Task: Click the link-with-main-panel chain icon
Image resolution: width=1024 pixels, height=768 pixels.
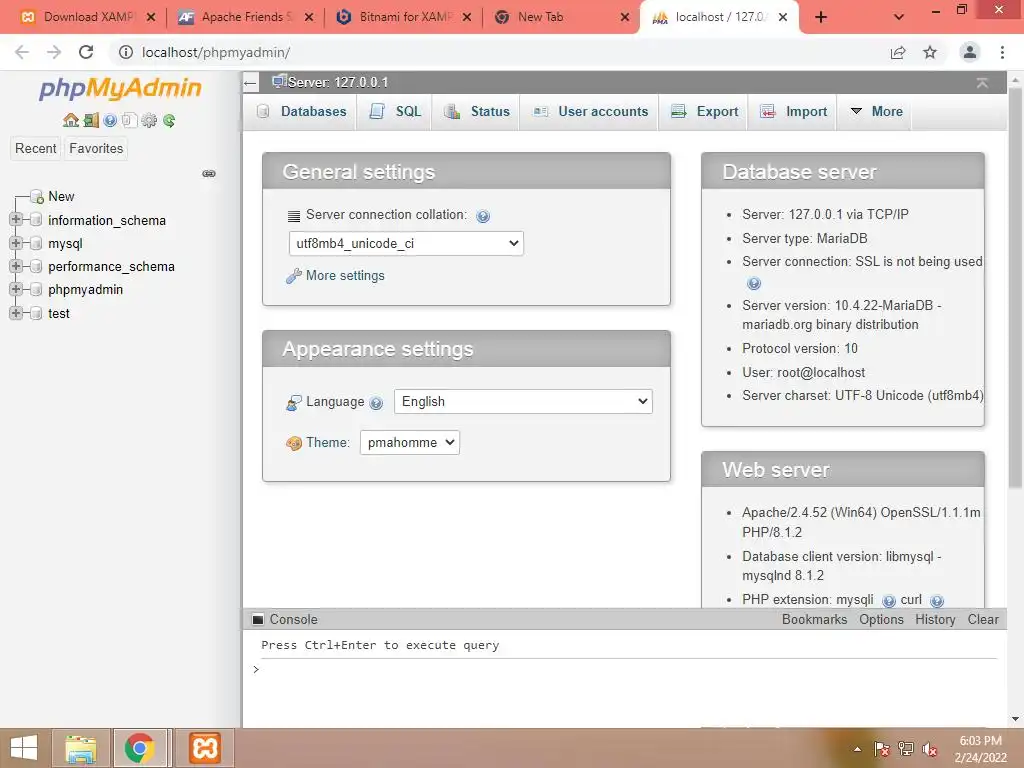Action: pos(209,174)
